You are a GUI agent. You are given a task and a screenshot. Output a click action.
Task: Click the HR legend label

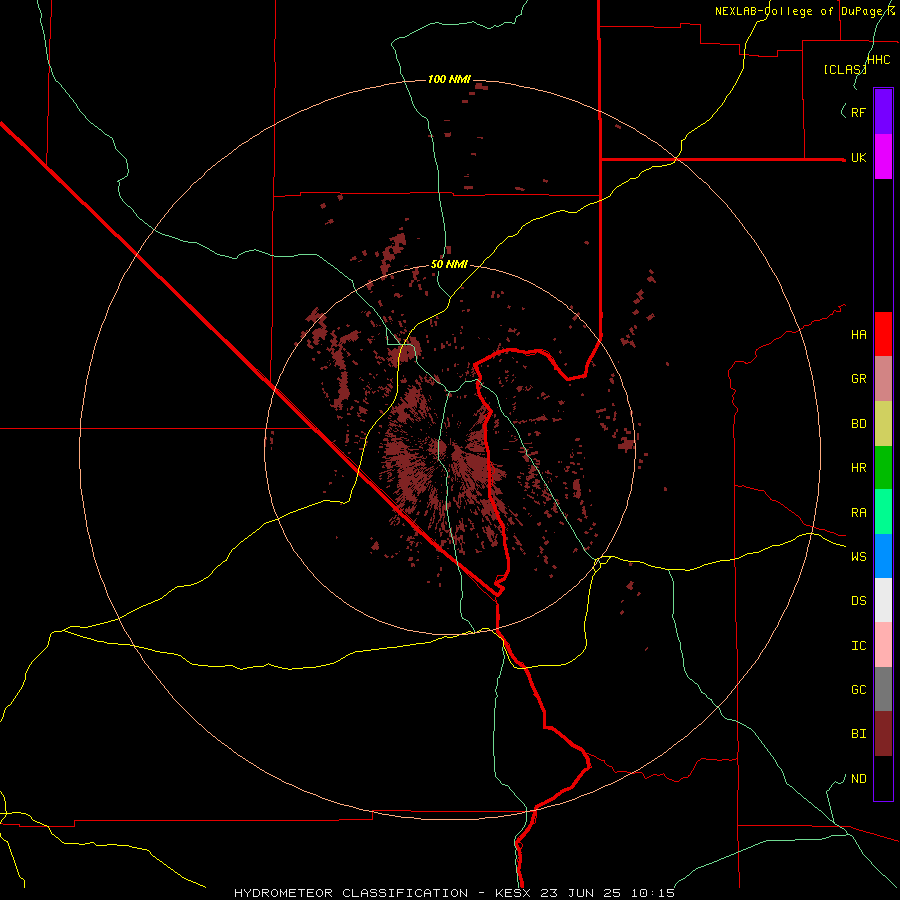[x=859, y=468]
